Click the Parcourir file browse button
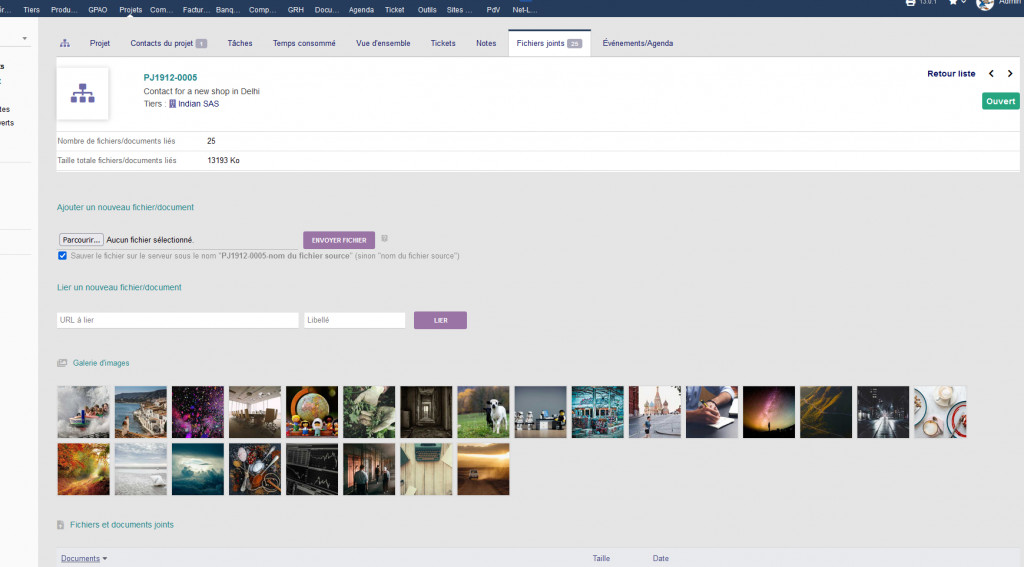This screenshot has height=567, width=1024. pos(81,240)
